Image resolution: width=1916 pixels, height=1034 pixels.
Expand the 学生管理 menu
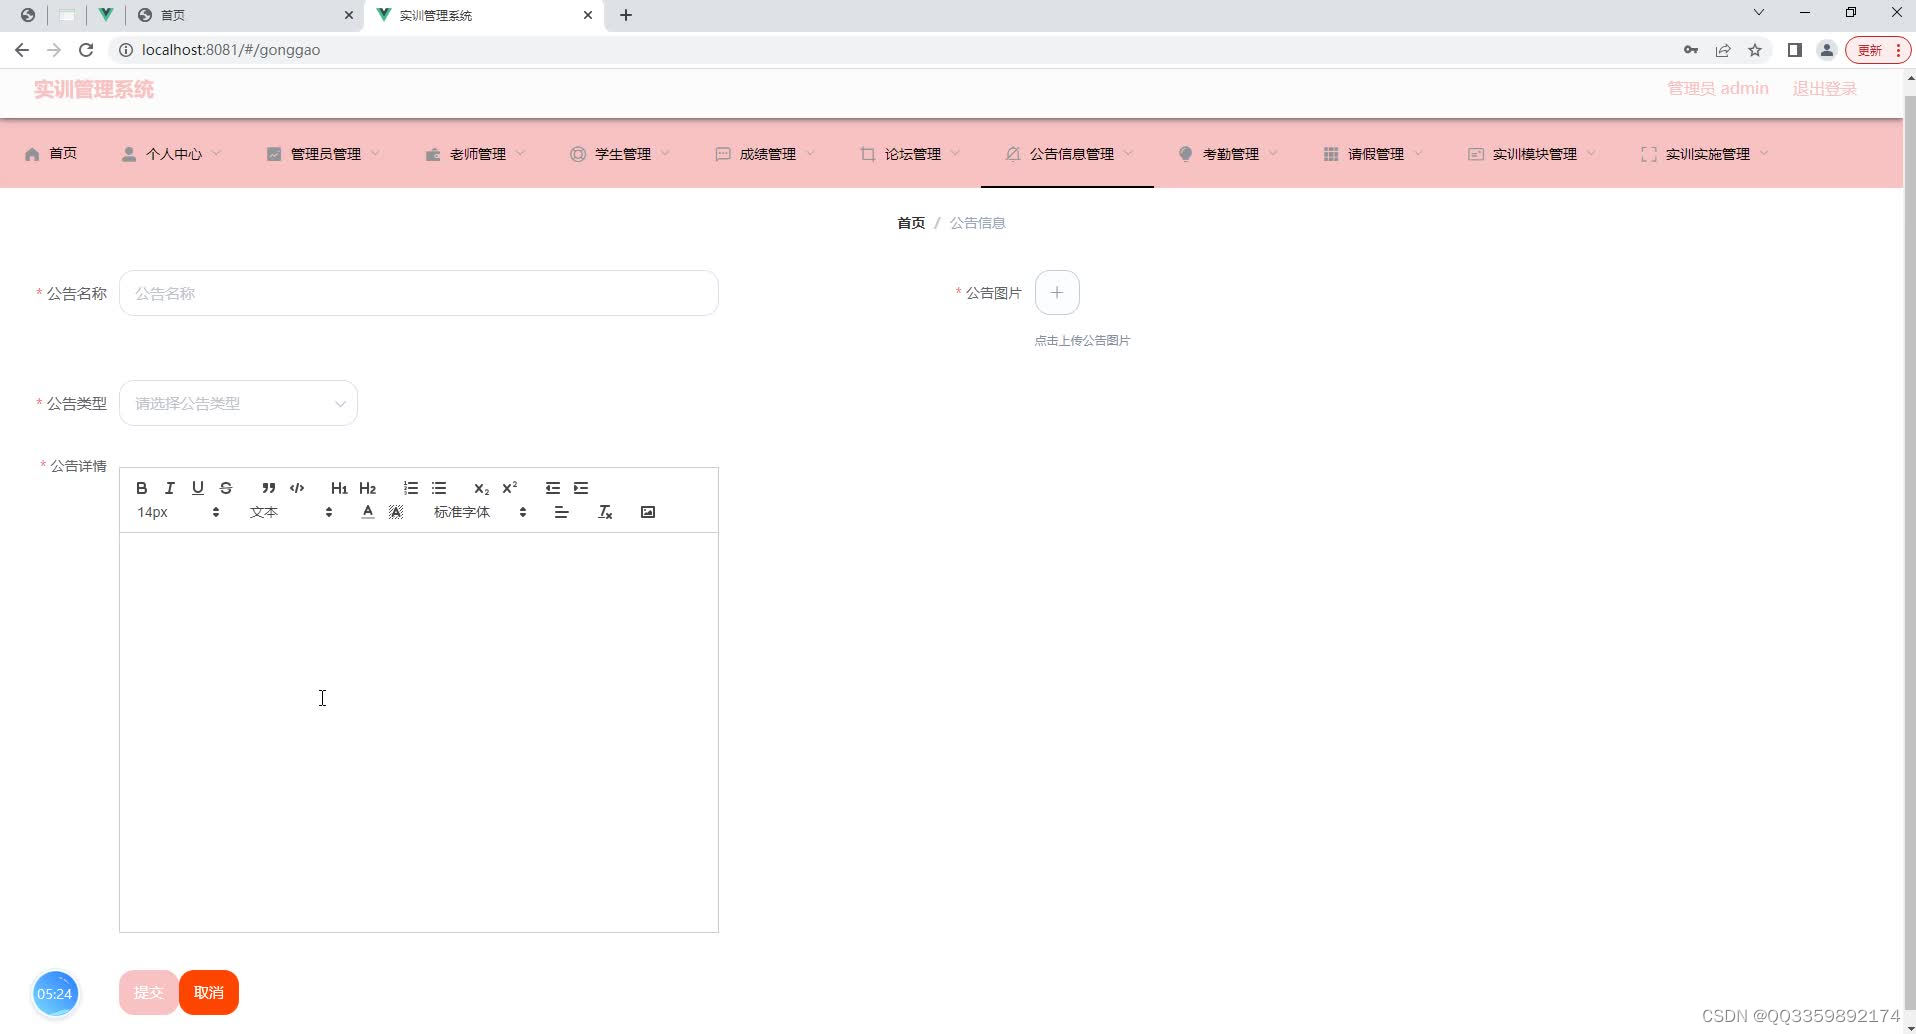[621, 153]
